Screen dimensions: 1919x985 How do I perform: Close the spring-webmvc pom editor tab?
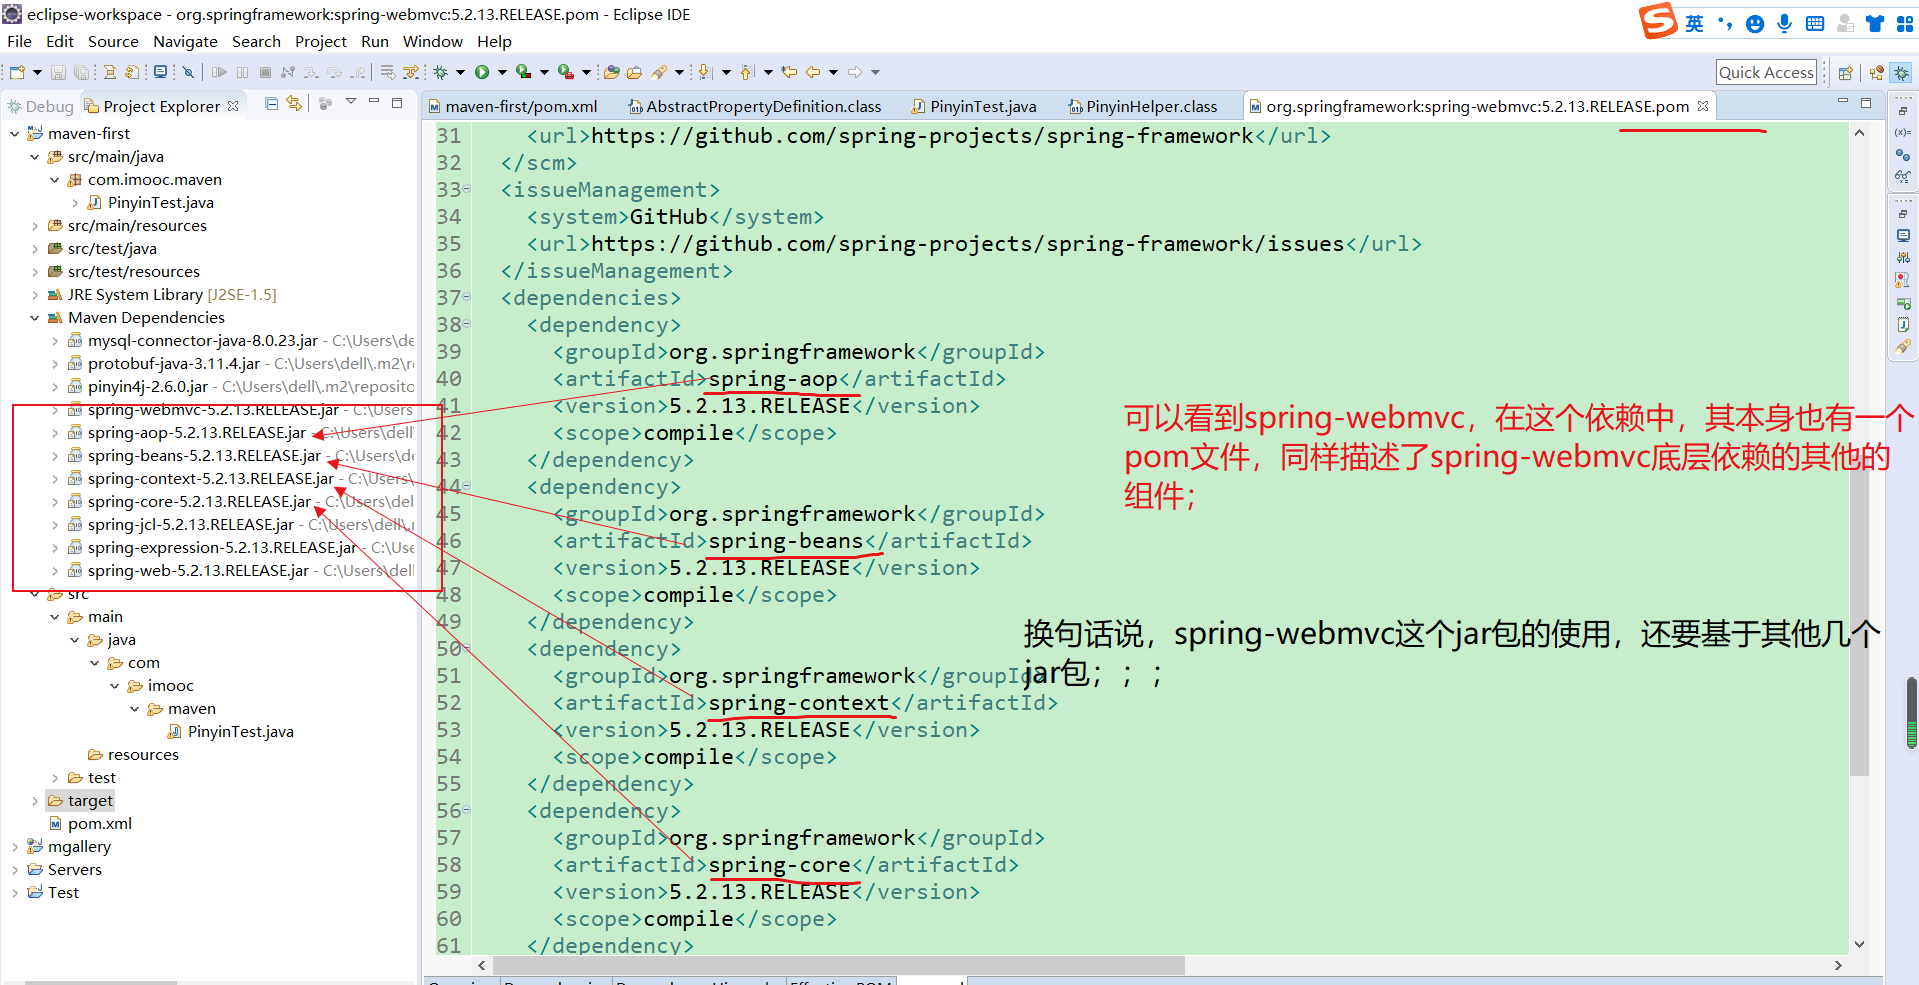[x=1703, y=106]
